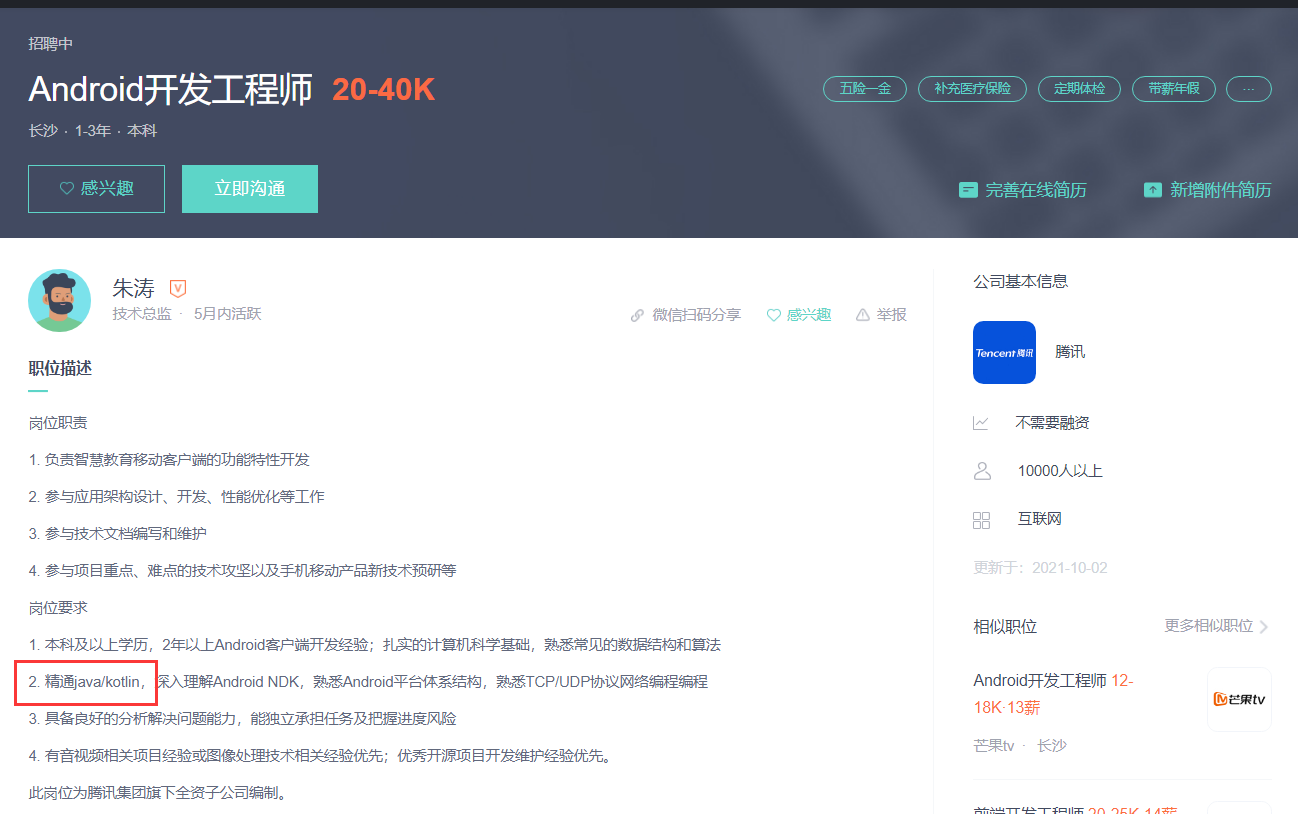The width and height of the screenshot is (1298, 814).
Task: Click the 相似职位 heading
Action: [x=1005, y=627]
